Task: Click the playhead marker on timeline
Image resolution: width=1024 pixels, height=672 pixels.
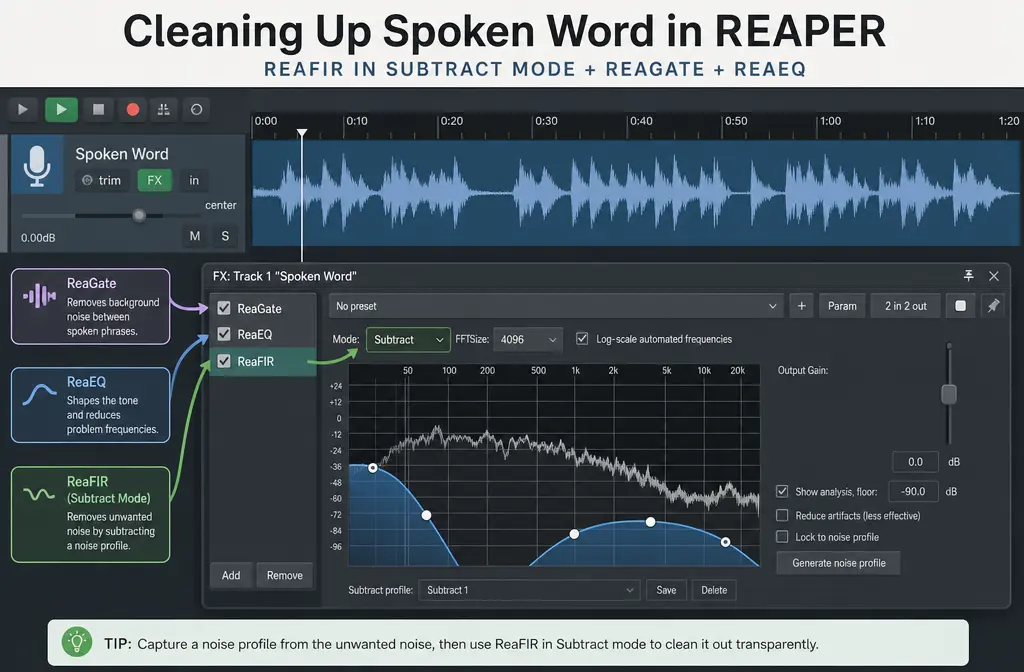Action: click(x=302, y=133)
